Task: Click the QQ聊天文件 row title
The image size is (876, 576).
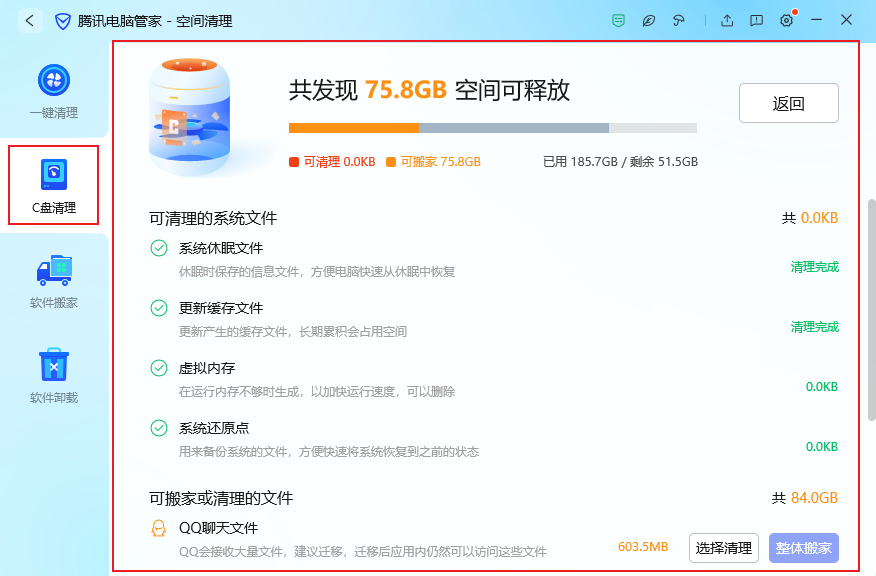Action: pos(218,528)
